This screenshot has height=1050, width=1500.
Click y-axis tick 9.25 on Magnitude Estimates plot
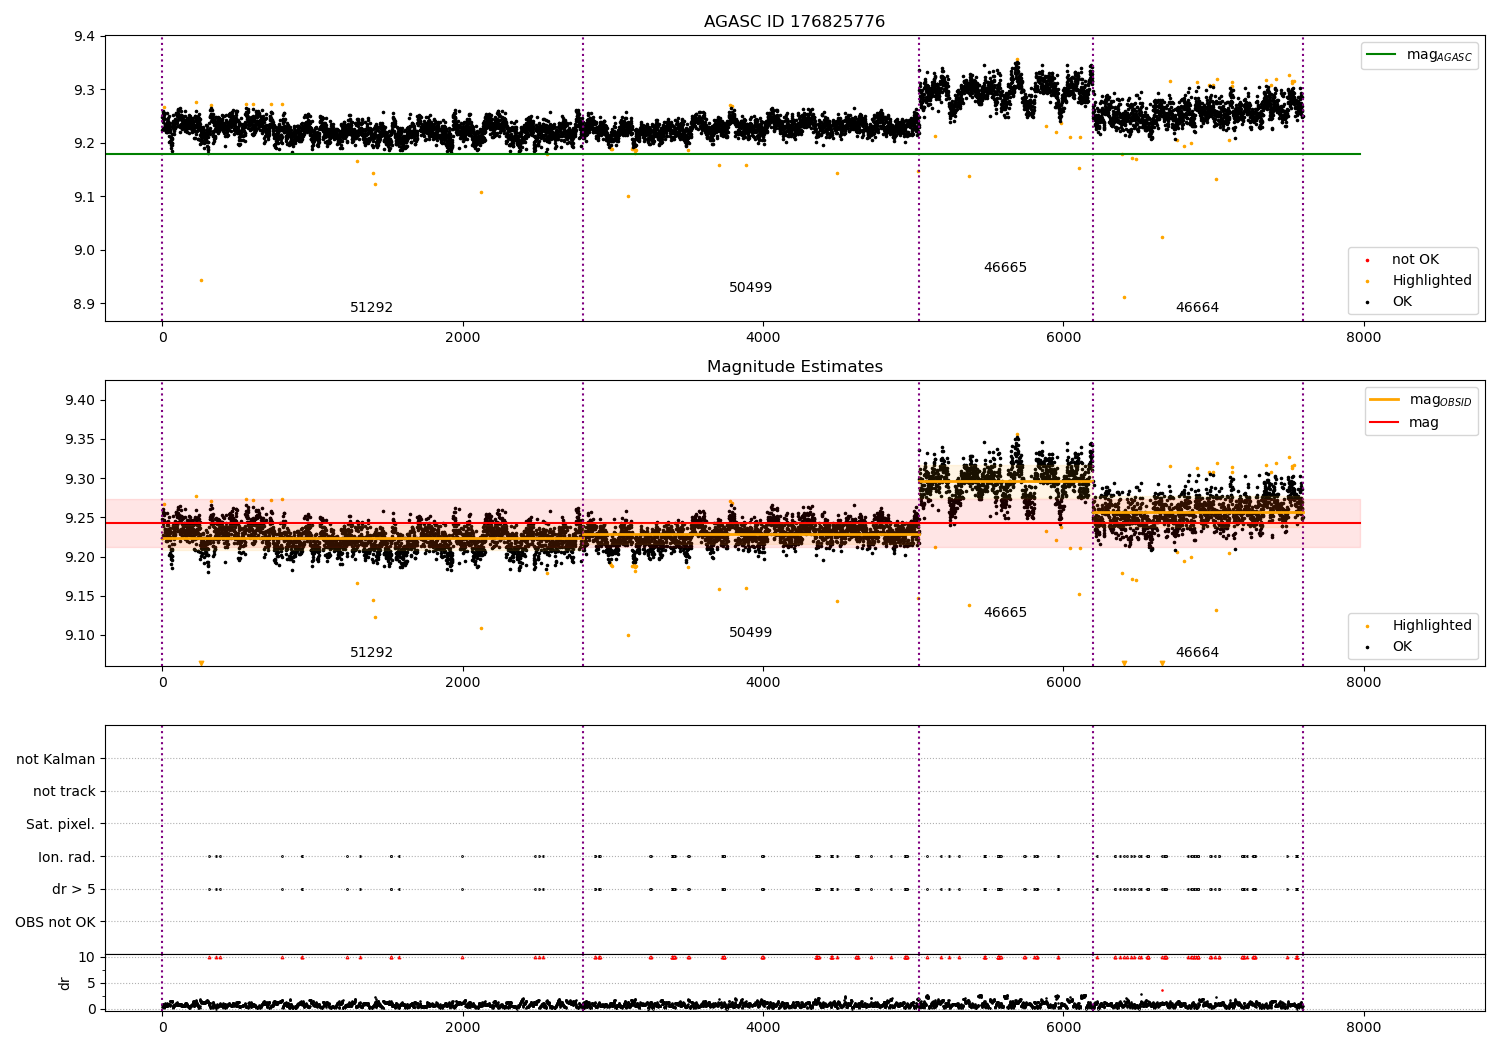point(81,518)
